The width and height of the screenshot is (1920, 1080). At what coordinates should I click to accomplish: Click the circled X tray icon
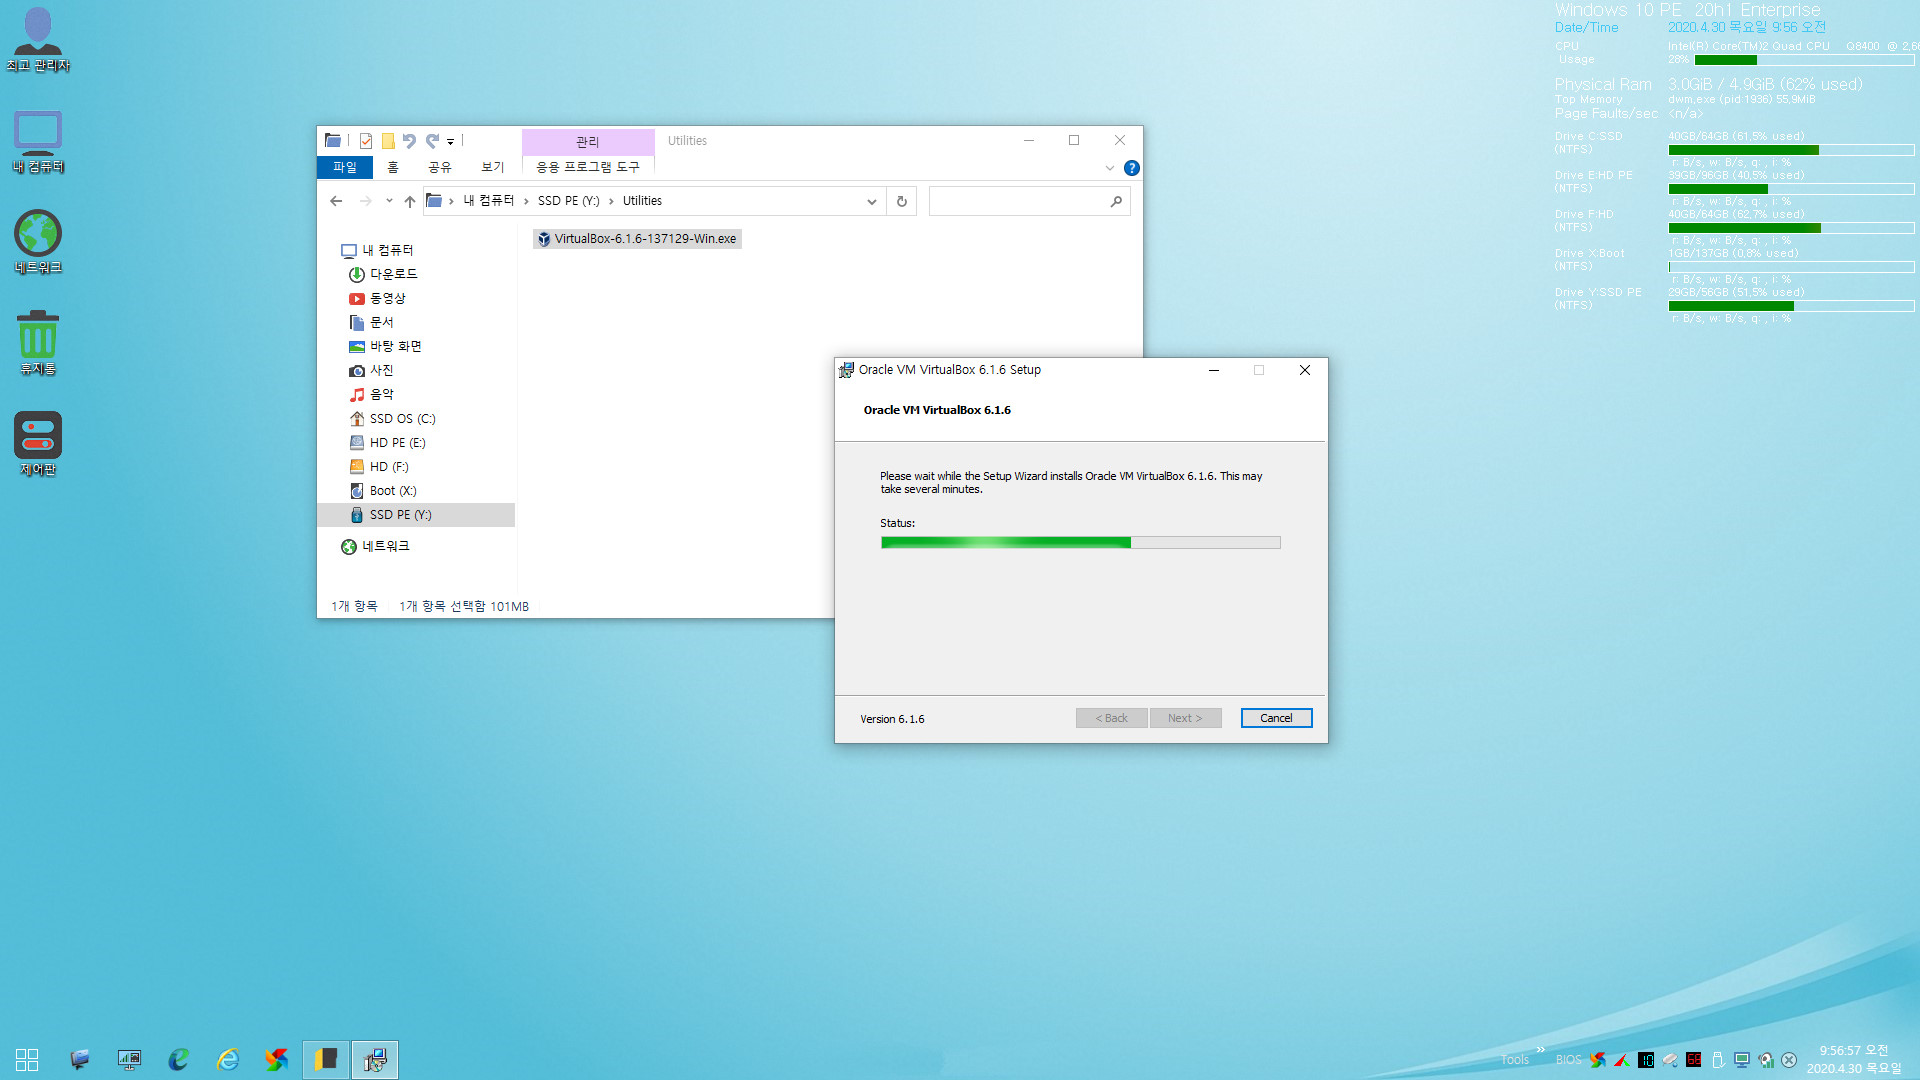[x=1790, y=1060]
